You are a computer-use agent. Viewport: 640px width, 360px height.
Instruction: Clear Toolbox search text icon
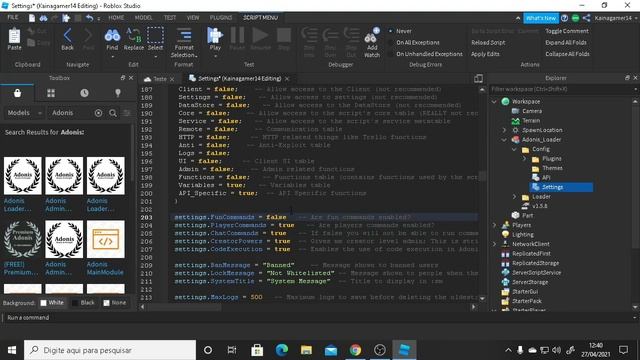click(x=98, y=113)
